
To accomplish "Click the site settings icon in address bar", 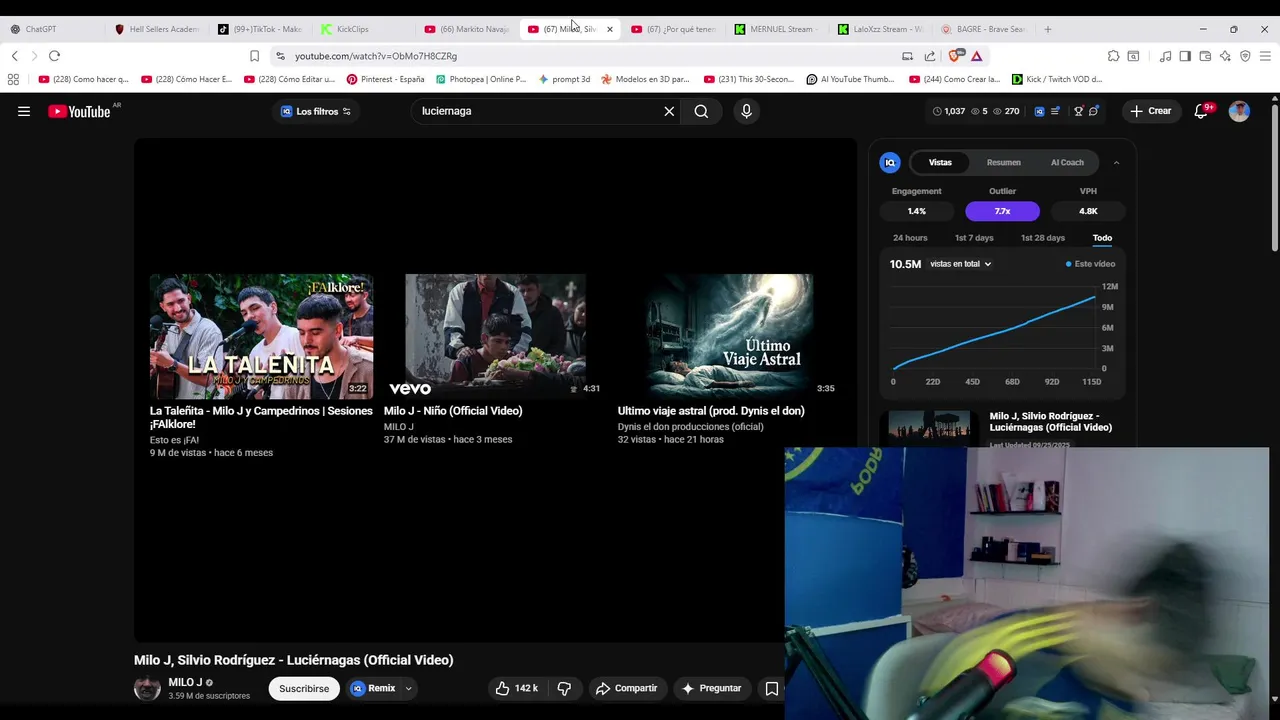I will coord(280,56).
